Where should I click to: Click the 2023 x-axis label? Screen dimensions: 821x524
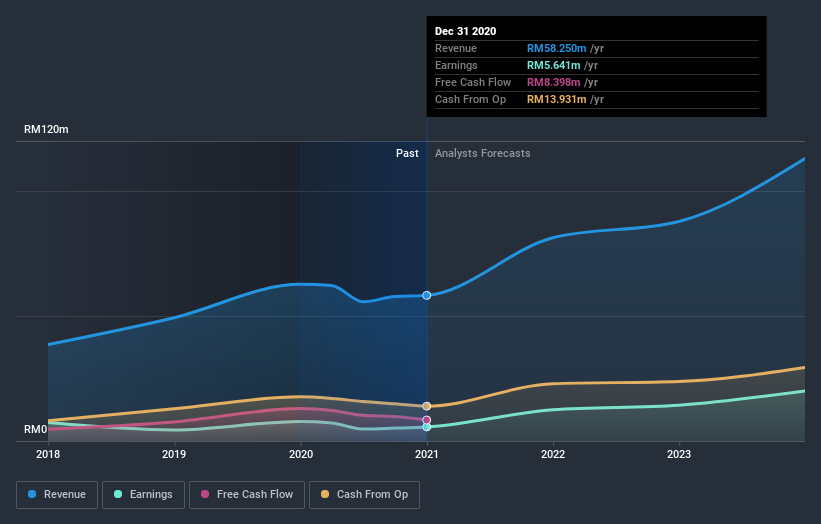(x=679, y=454)
